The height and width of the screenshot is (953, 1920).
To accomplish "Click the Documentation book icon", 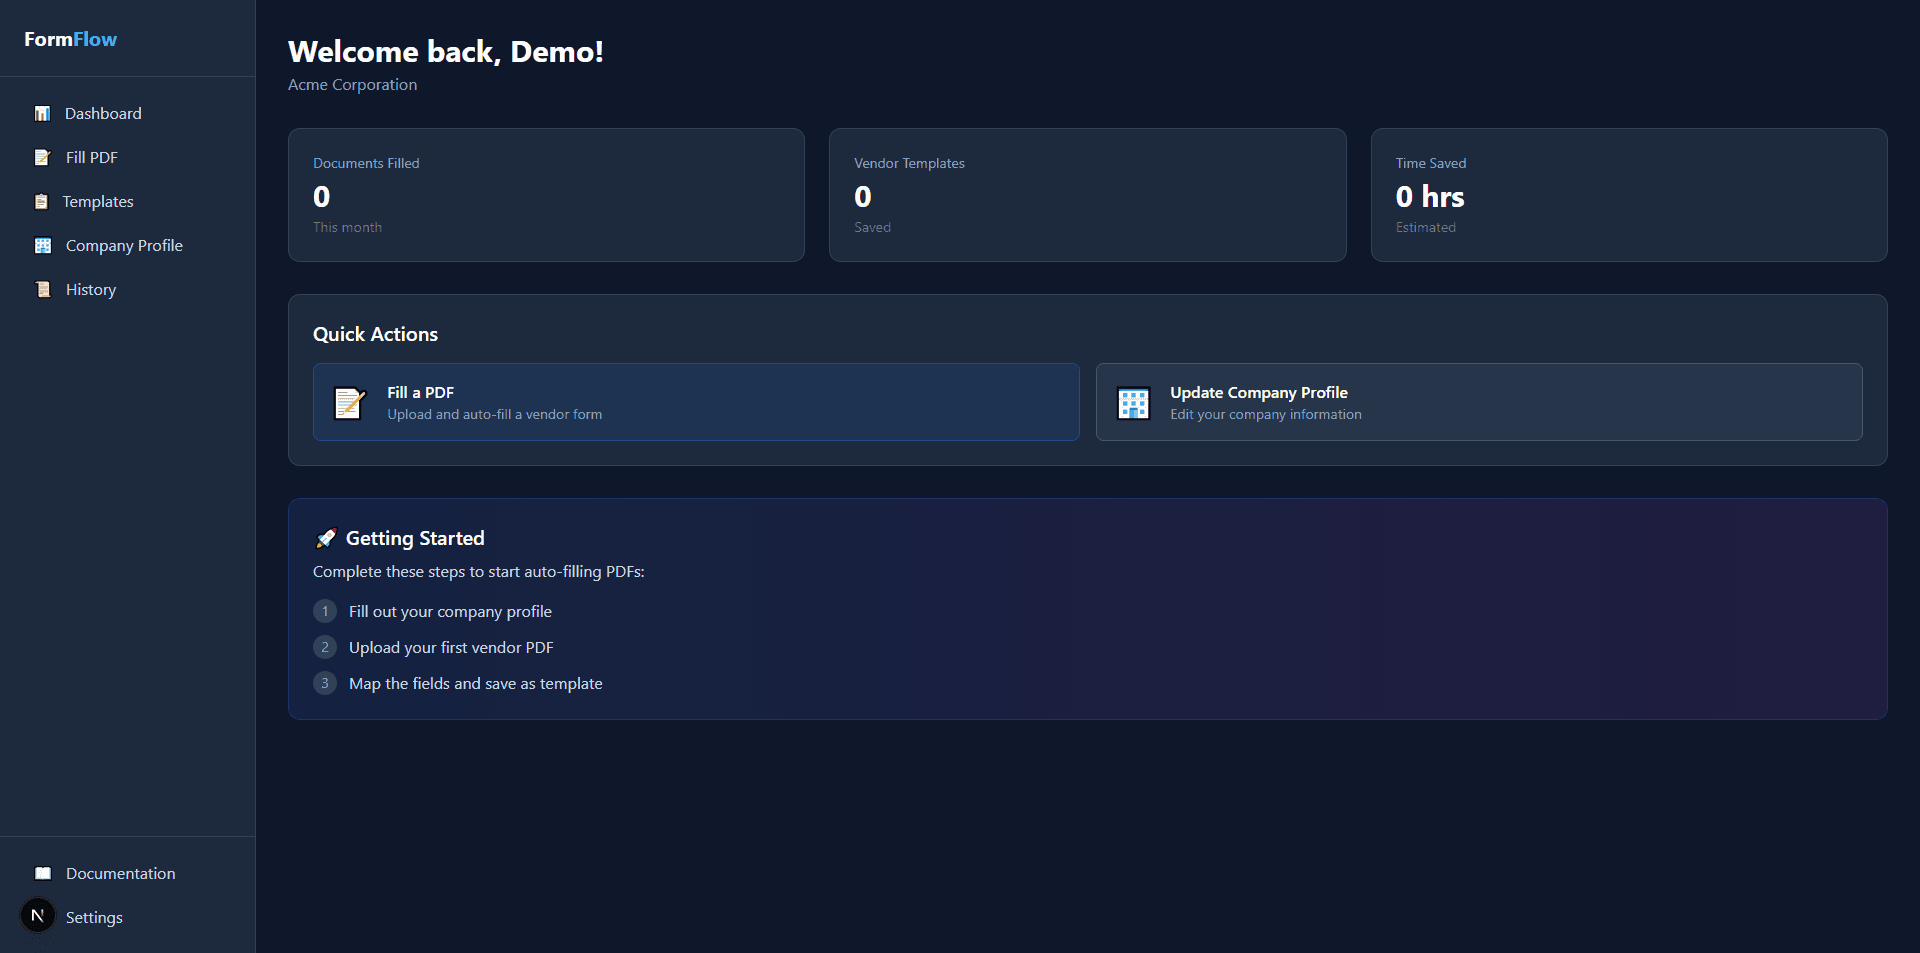I will click(43, 874).
